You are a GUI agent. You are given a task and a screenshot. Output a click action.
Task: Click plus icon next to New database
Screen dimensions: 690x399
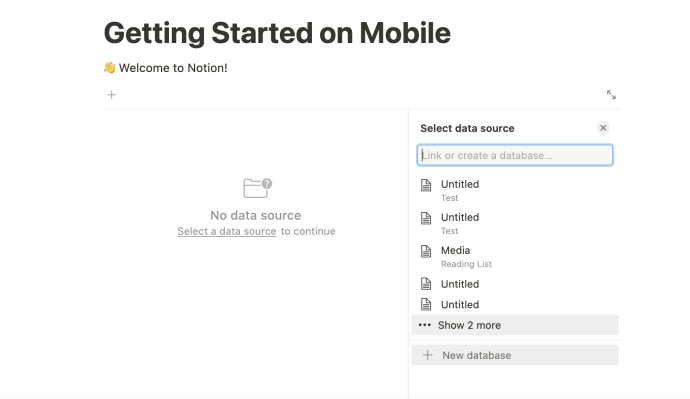point(428,355)
